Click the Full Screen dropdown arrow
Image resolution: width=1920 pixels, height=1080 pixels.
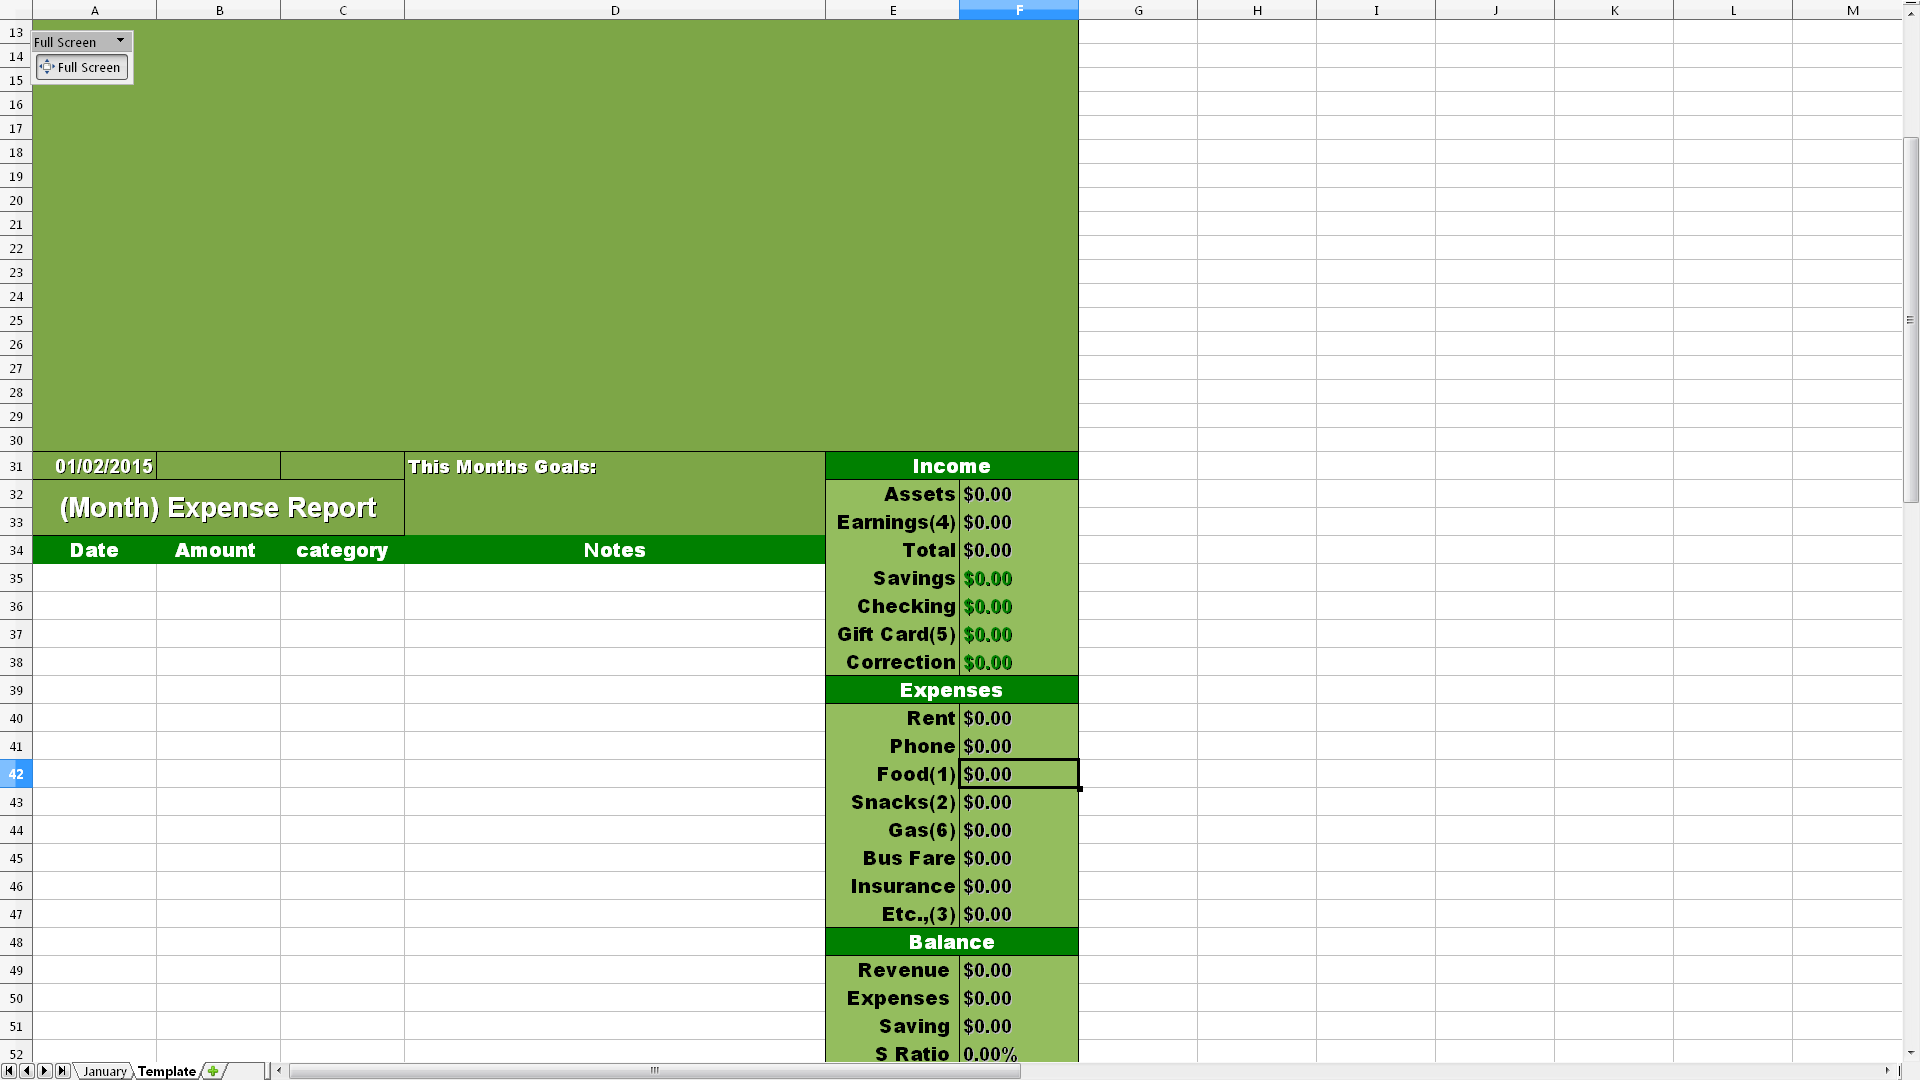click(121, 40)
